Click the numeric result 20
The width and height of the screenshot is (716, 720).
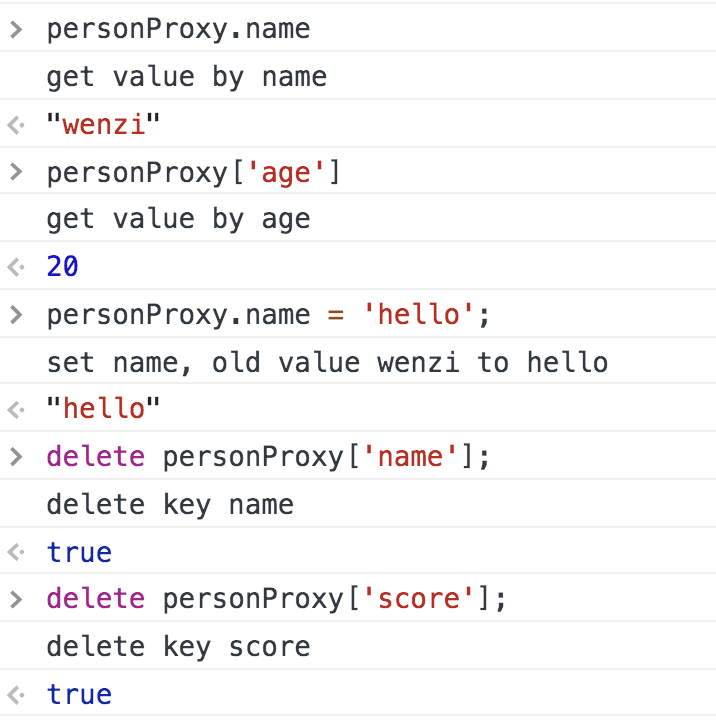(x=63, y=267)
